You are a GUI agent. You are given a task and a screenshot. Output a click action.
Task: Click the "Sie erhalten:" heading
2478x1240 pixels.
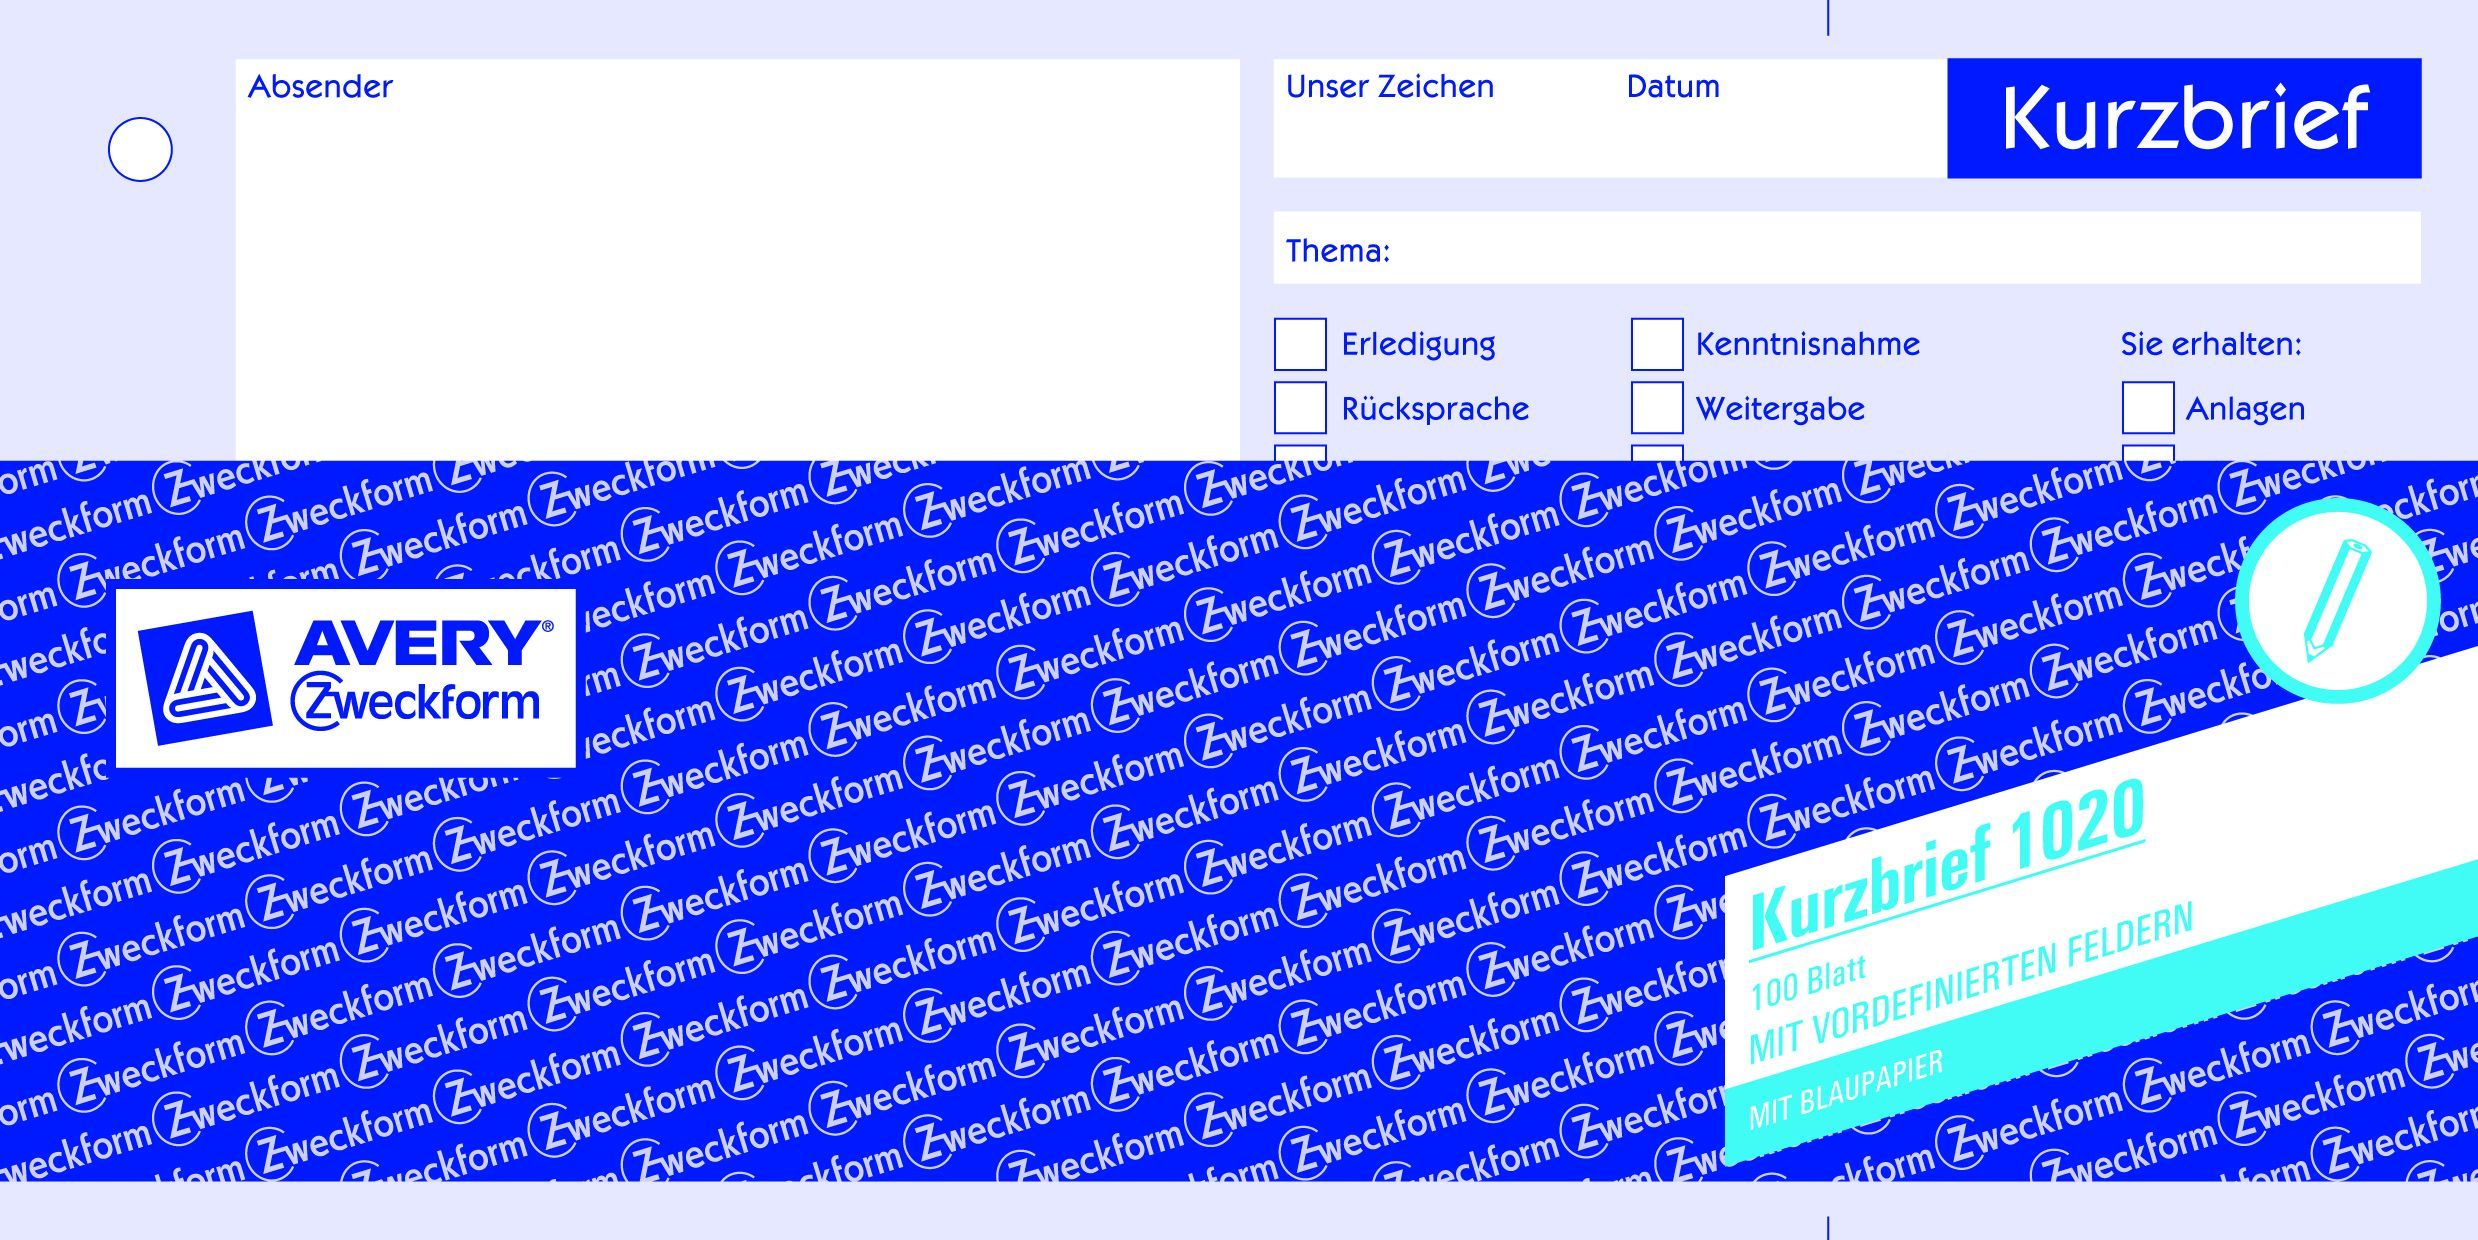(2211, 345)
